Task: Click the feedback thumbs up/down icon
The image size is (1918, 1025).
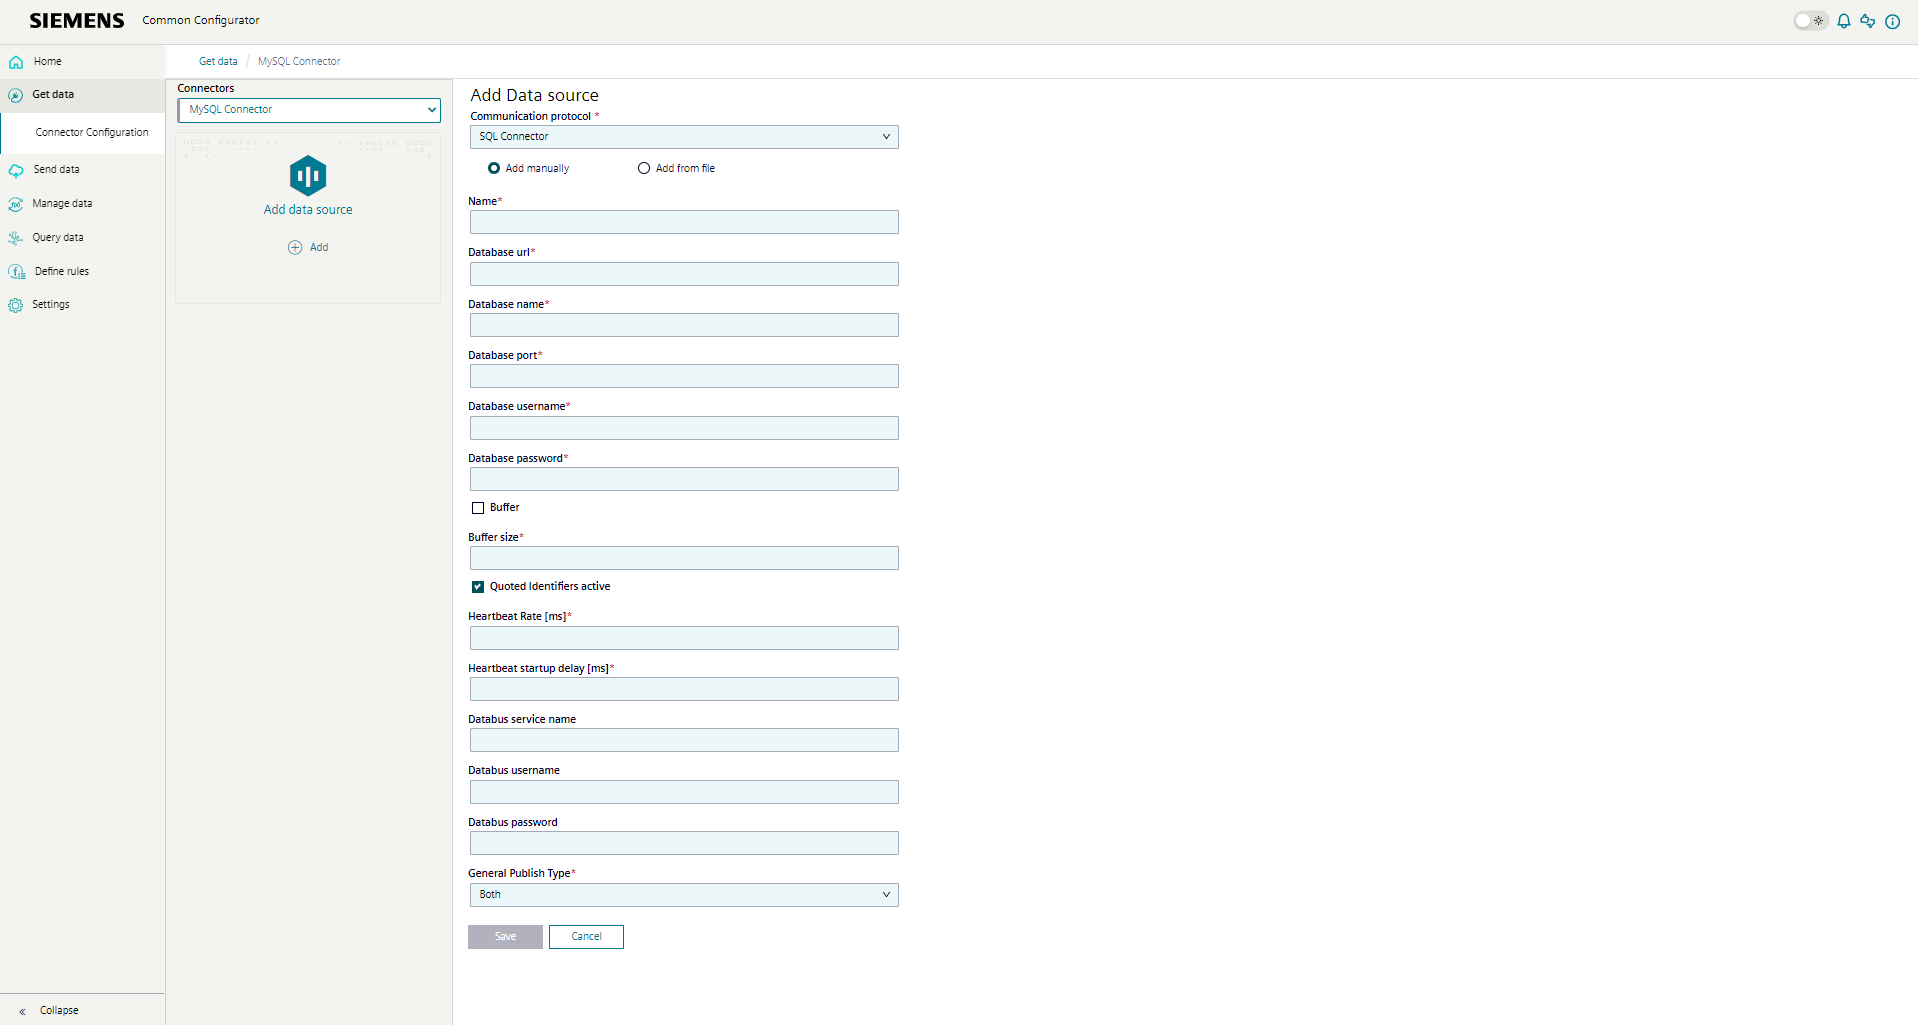Action: 1867,21
